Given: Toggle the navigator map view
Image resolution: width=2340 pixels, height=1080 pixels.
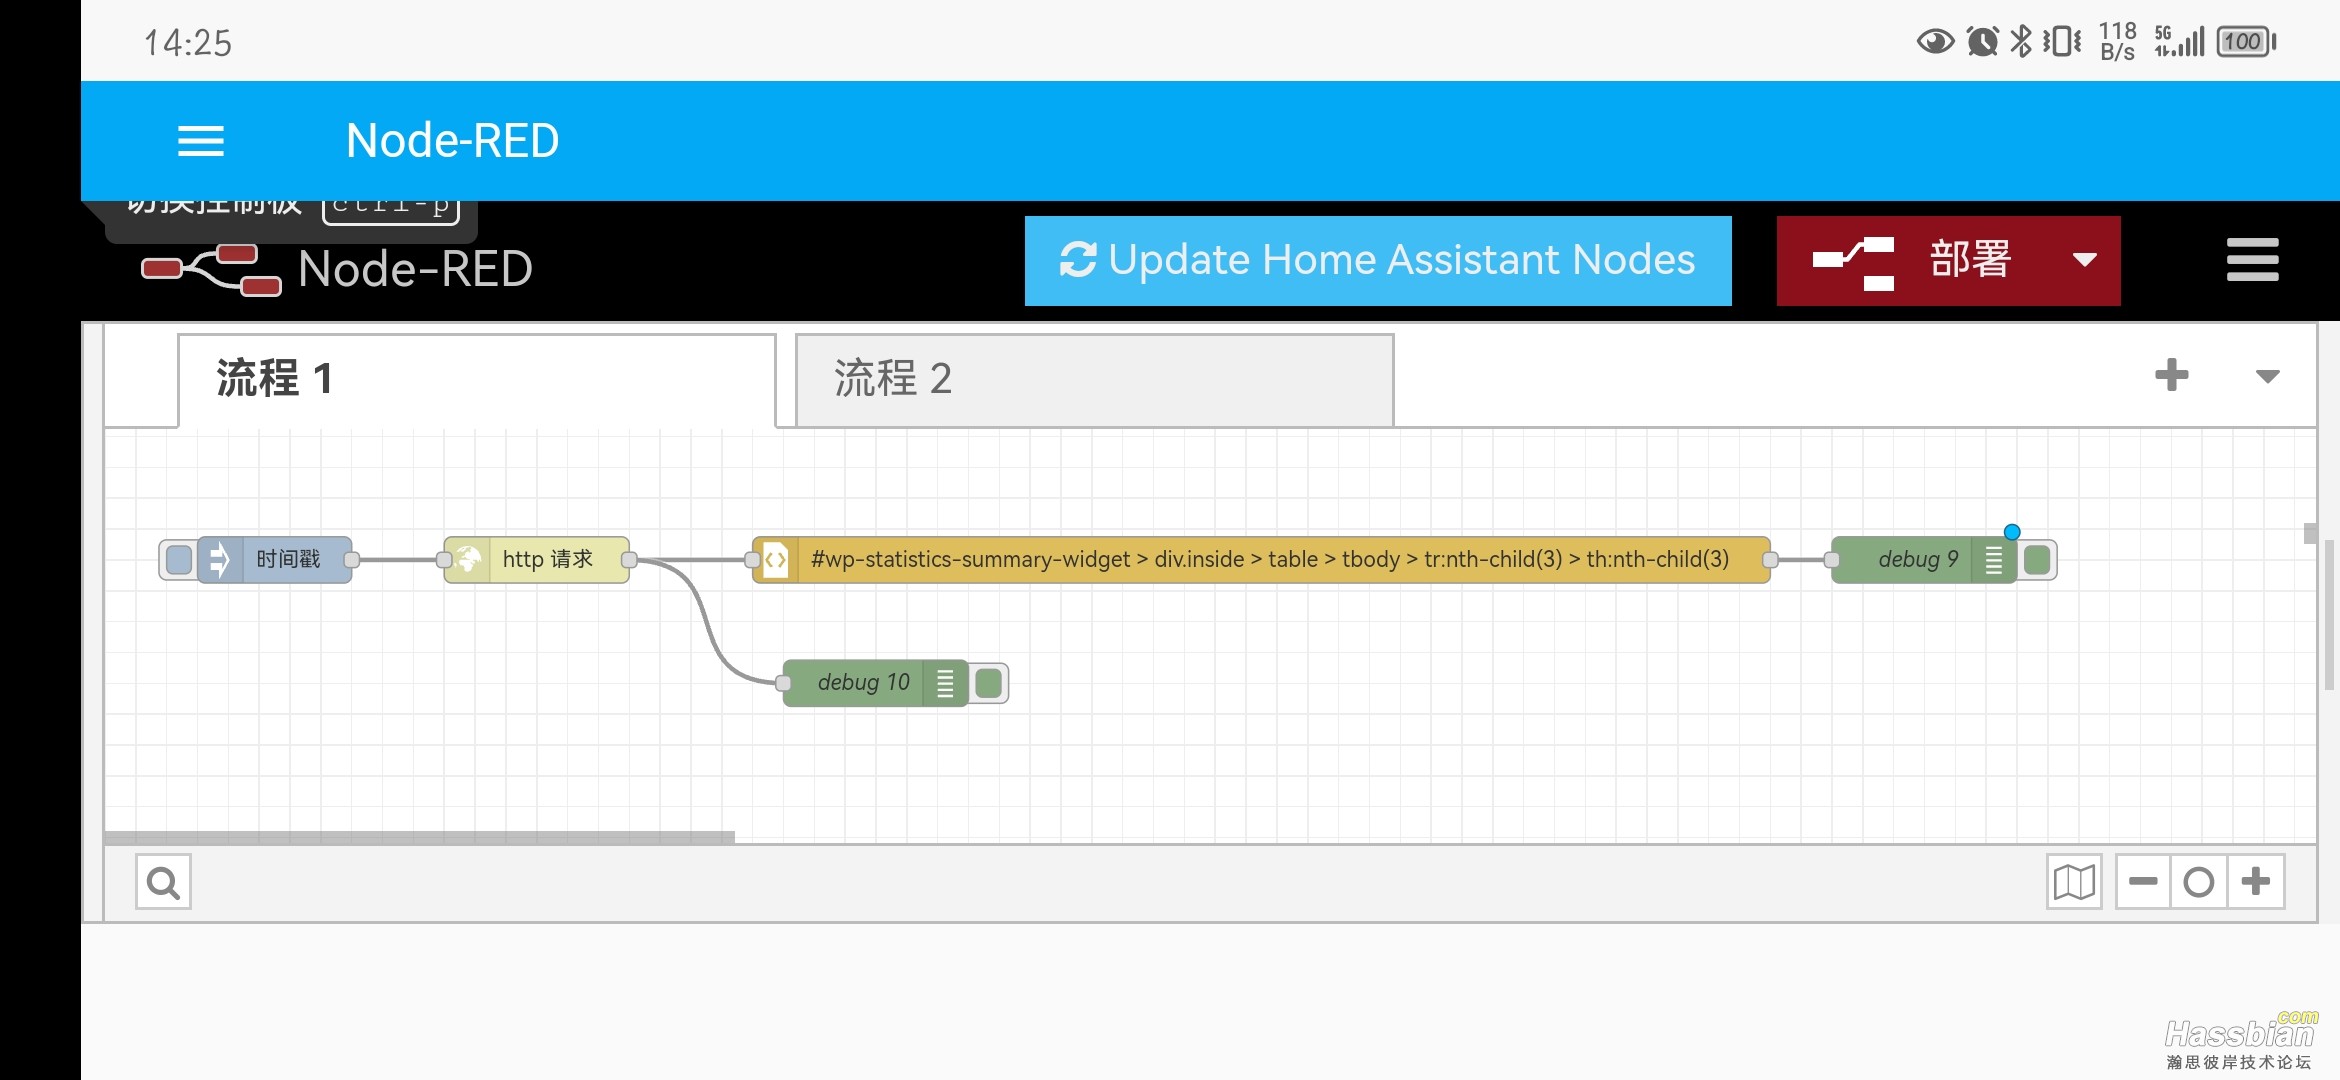Looking at the screenshot, I should pos(2074,882).
